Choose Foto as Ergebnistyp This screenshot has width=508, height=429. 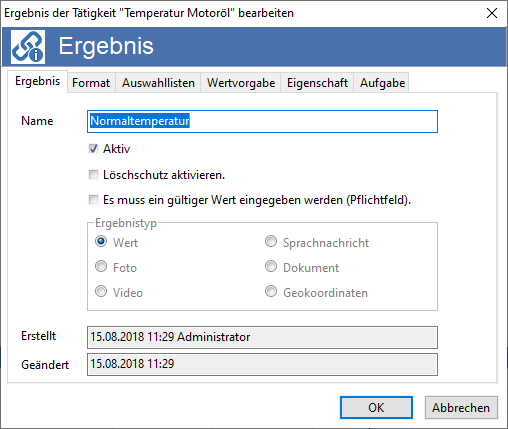(101, 266)
